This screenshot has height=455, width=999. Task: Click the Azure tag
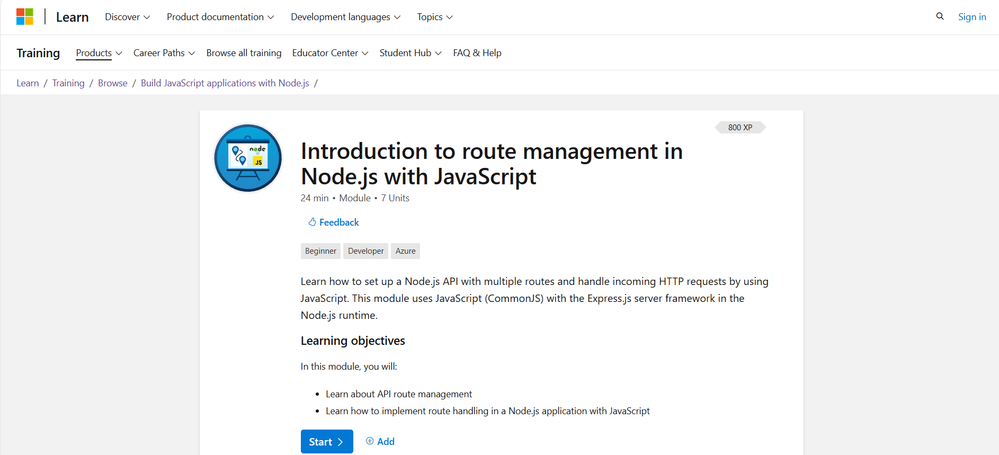point(405,251)
